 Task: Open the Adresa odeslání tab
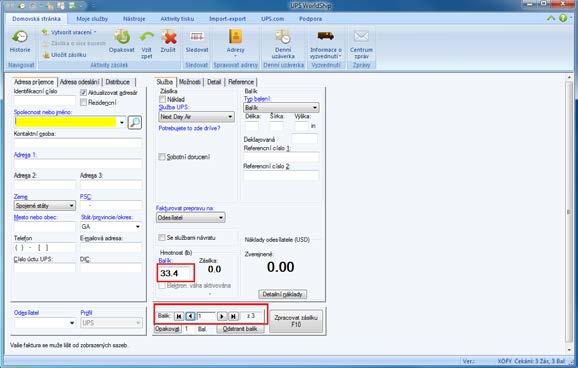[x=79, y=82]
